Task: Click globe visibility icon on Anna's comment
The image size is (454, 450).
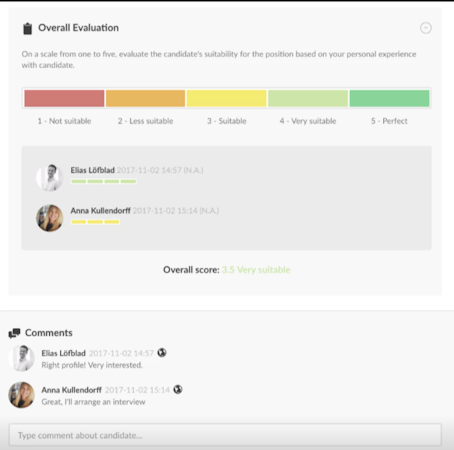Action: tap(178, 389)
